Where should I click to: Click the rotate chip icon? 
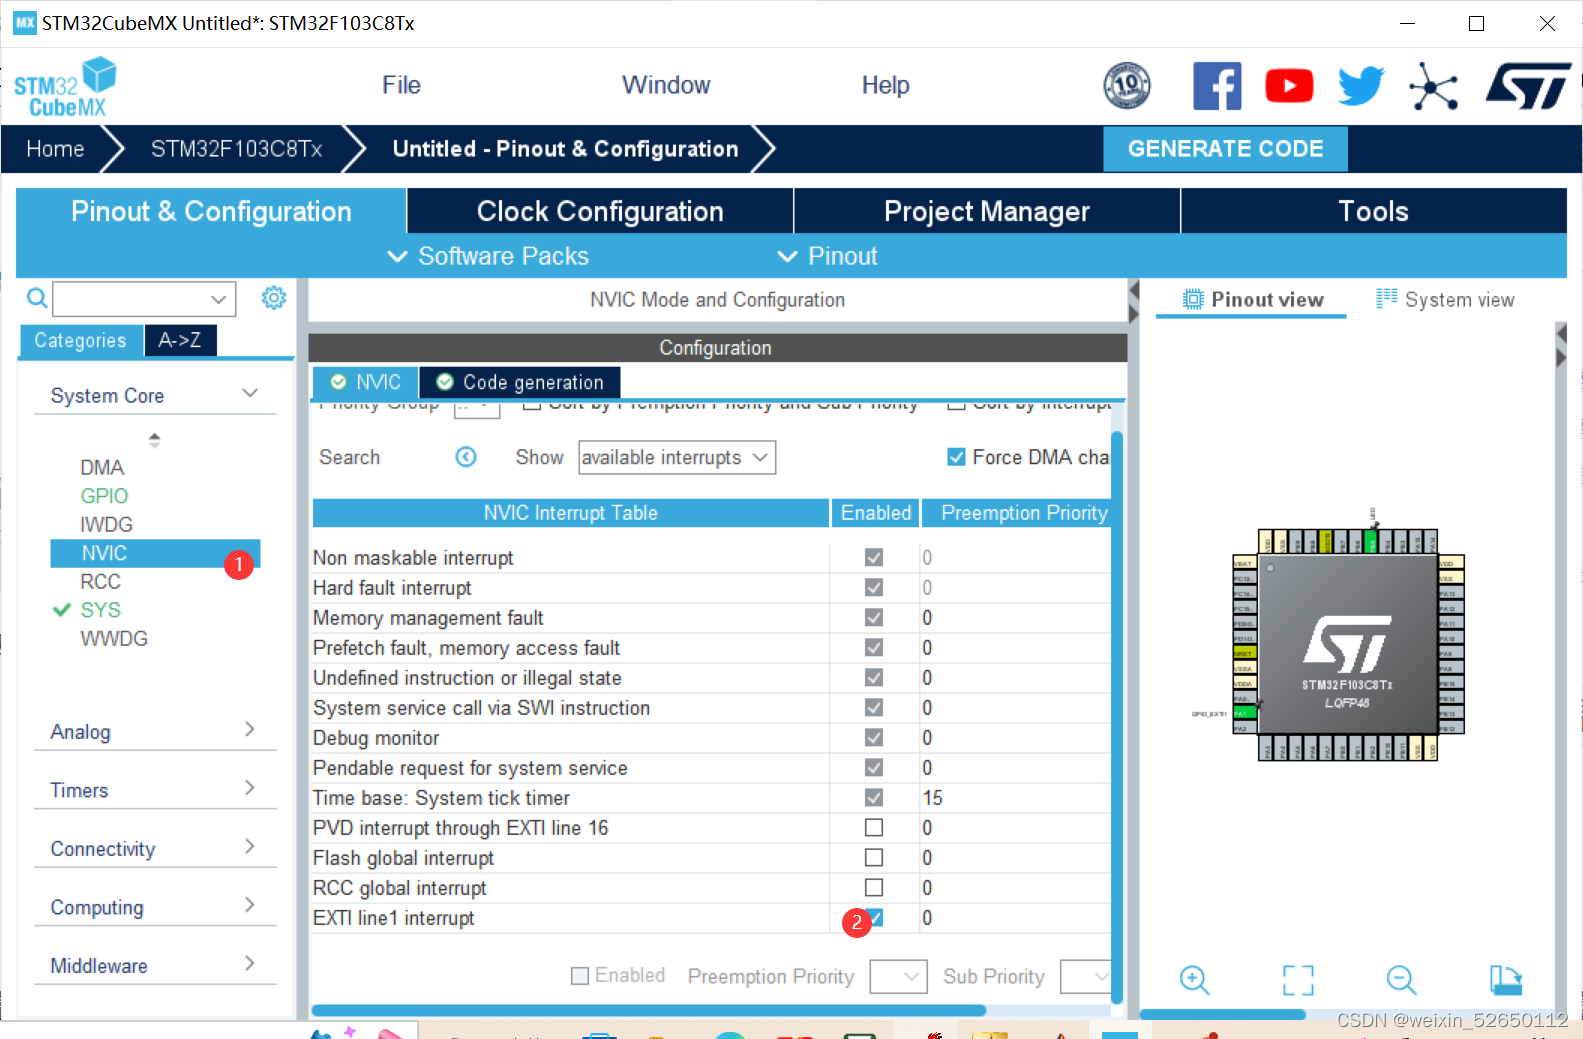pyautogui.click(x=1505, y=980)
